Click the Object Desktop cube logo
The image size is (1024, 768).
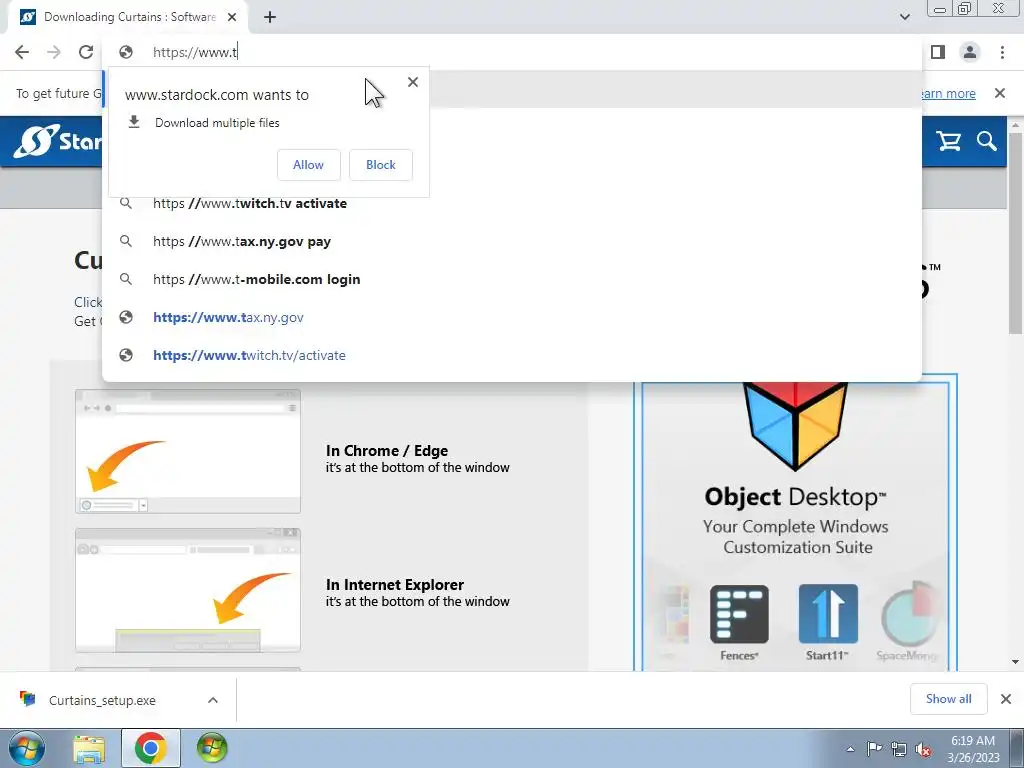click(795, 426)
